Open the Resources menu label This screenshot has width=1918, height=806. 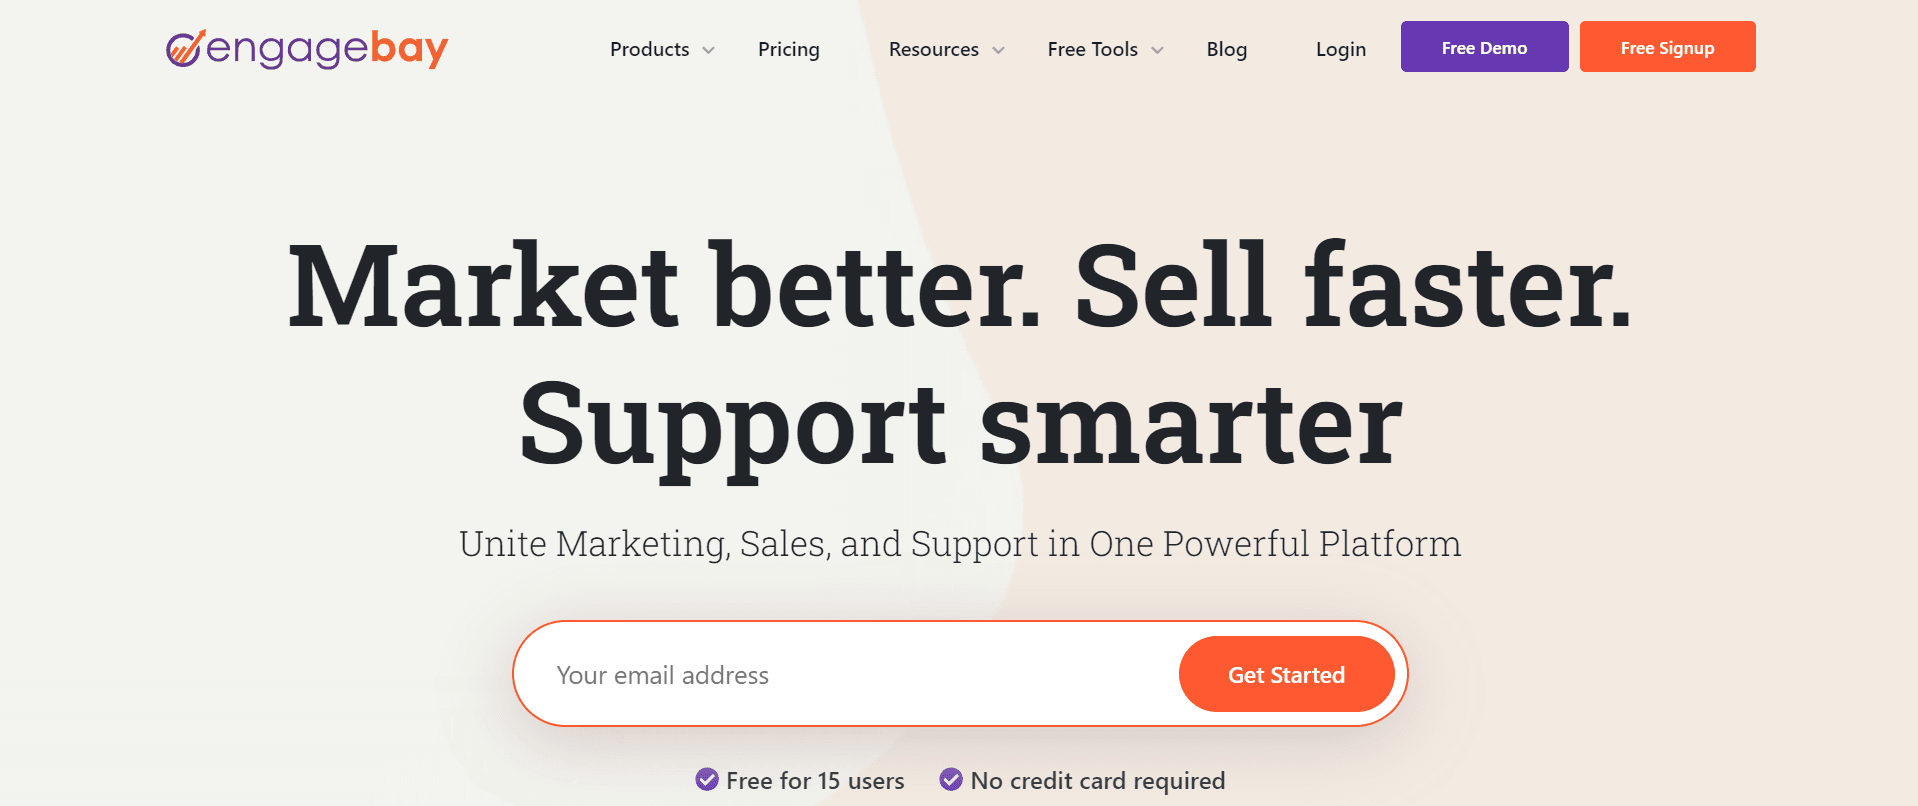click(x=933, y=49)
